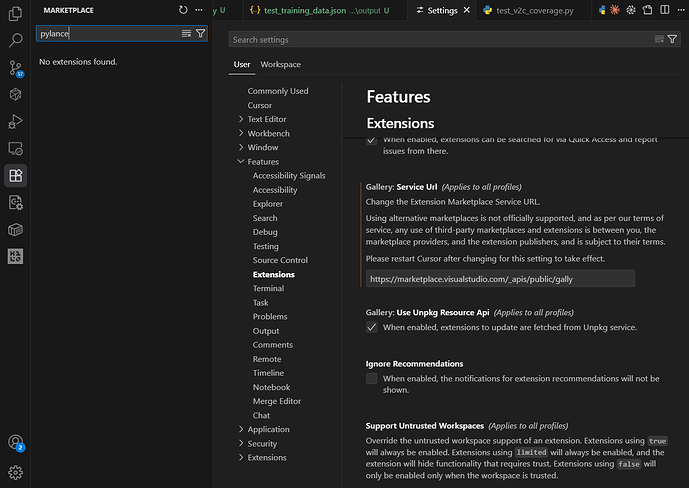
Task: Select Comments settings category
Action: tap(272, 345)
